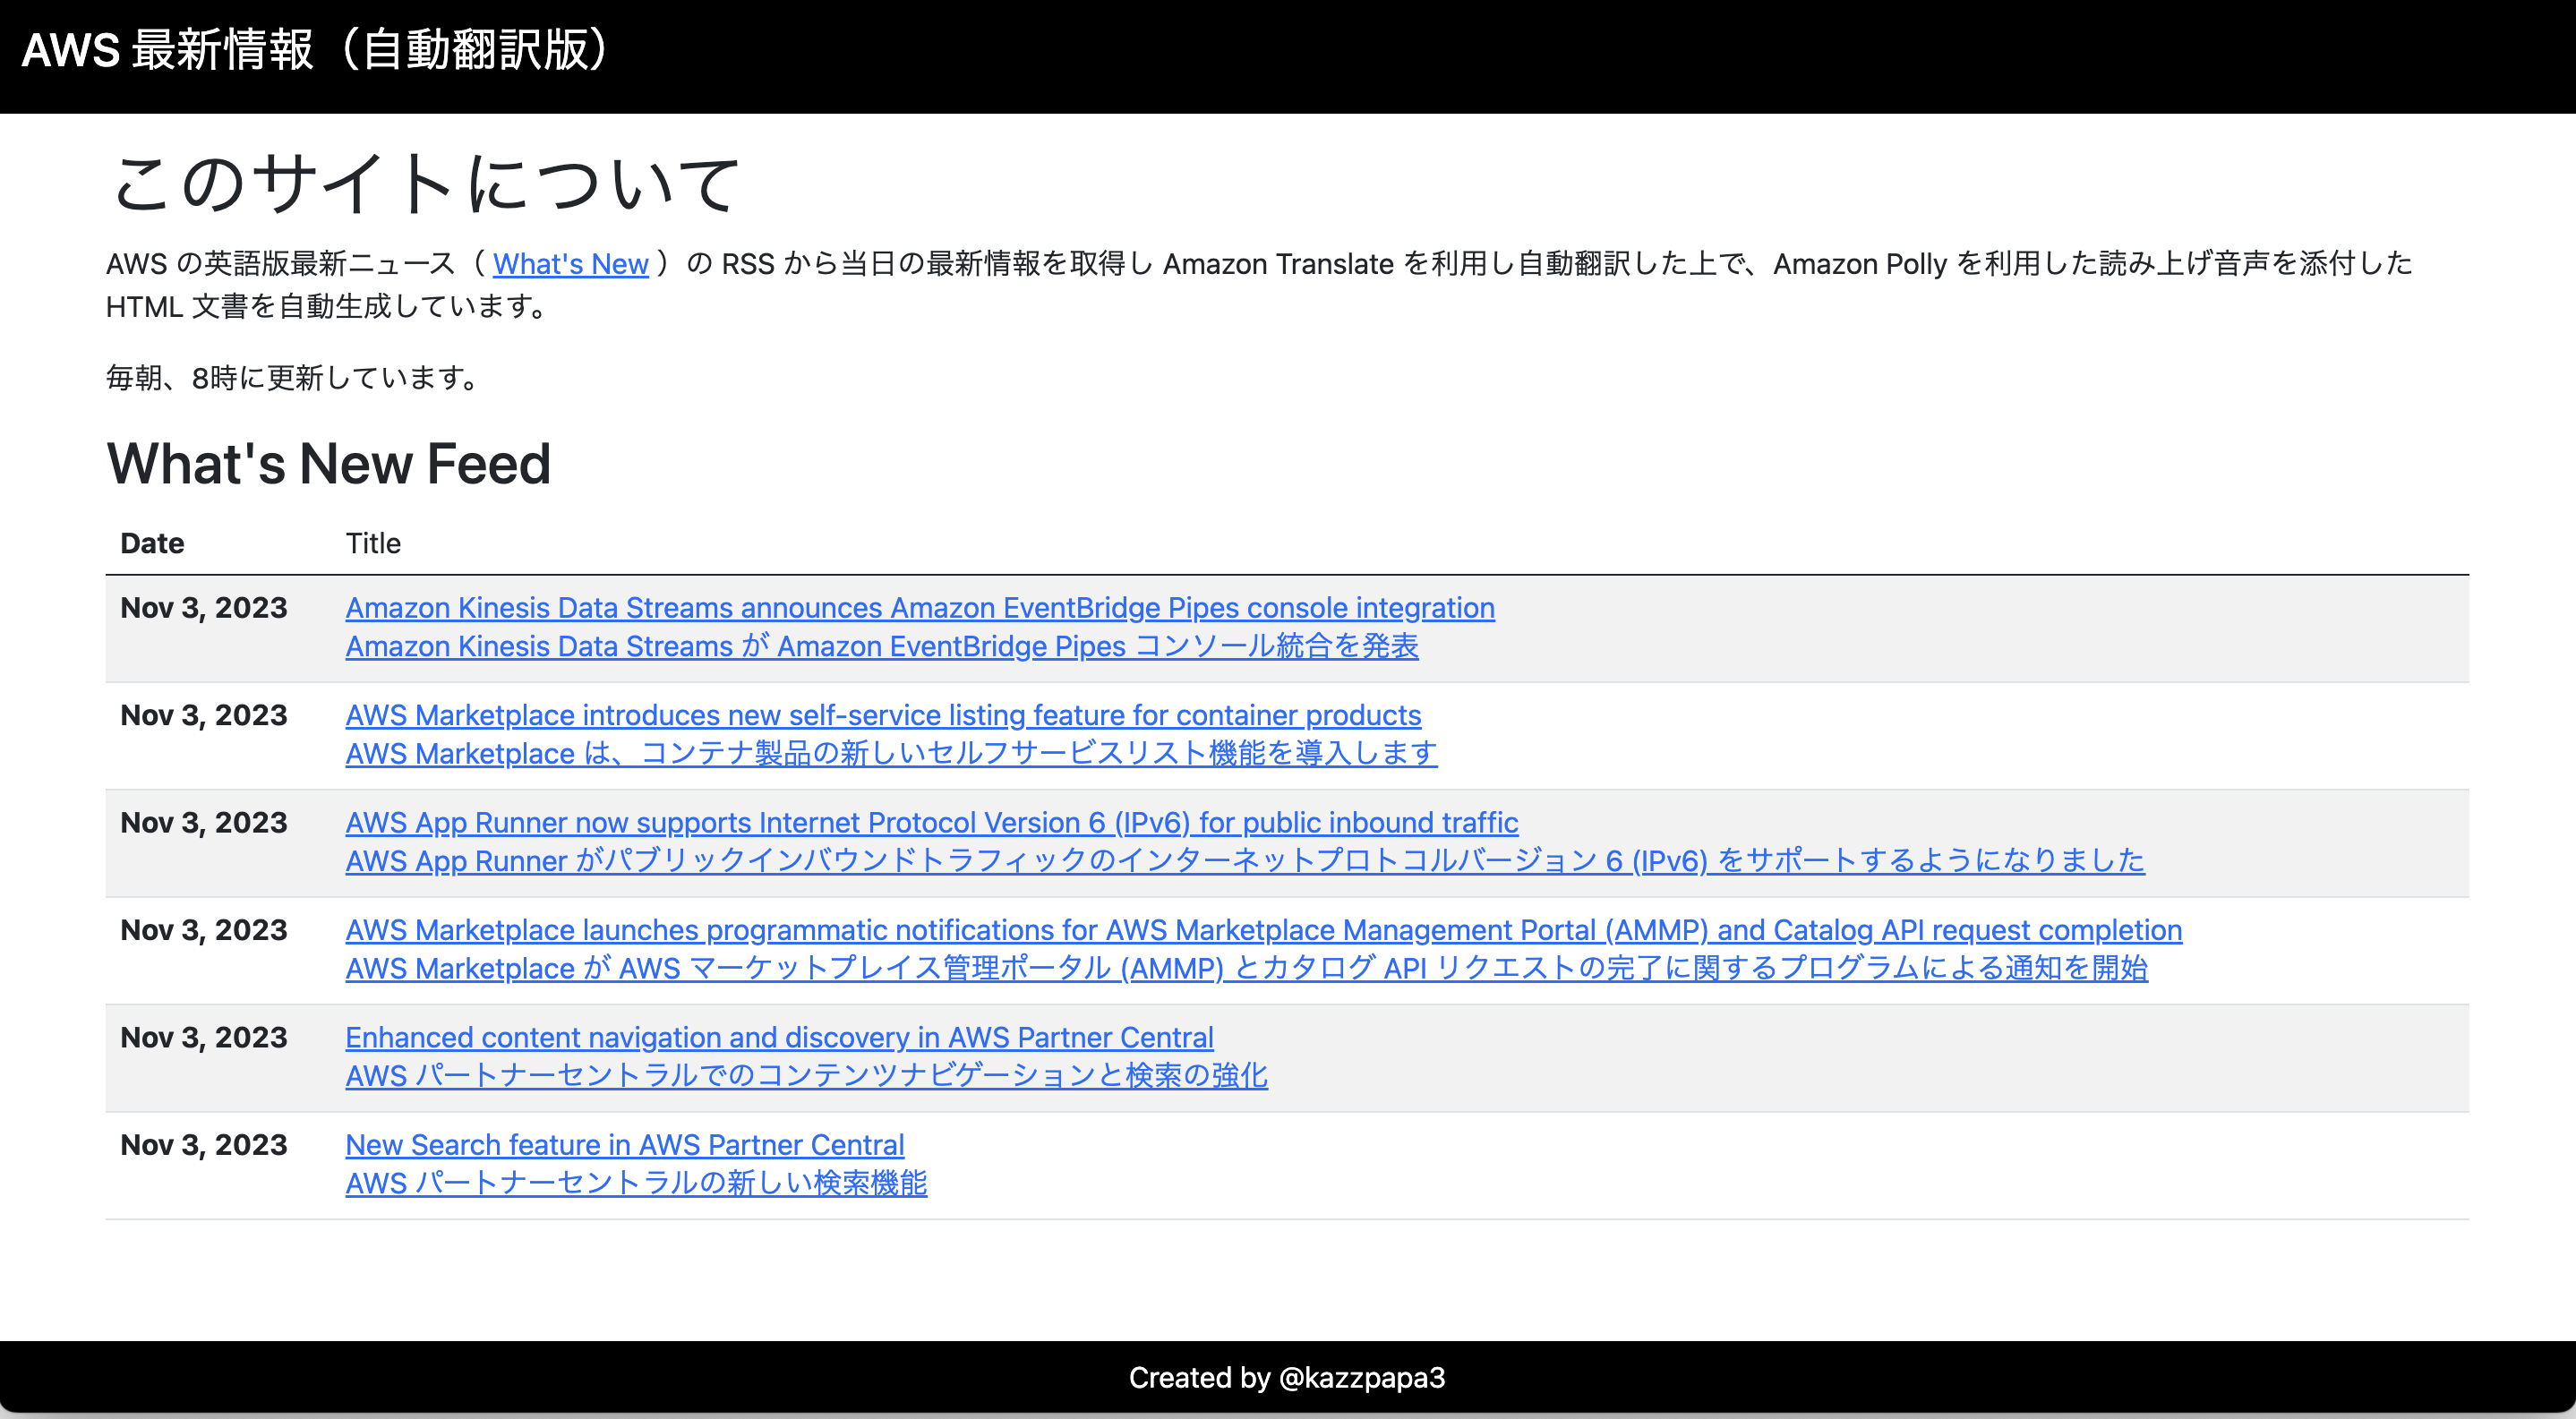
Task: Click the Title column header
Action: click(373, 543)
